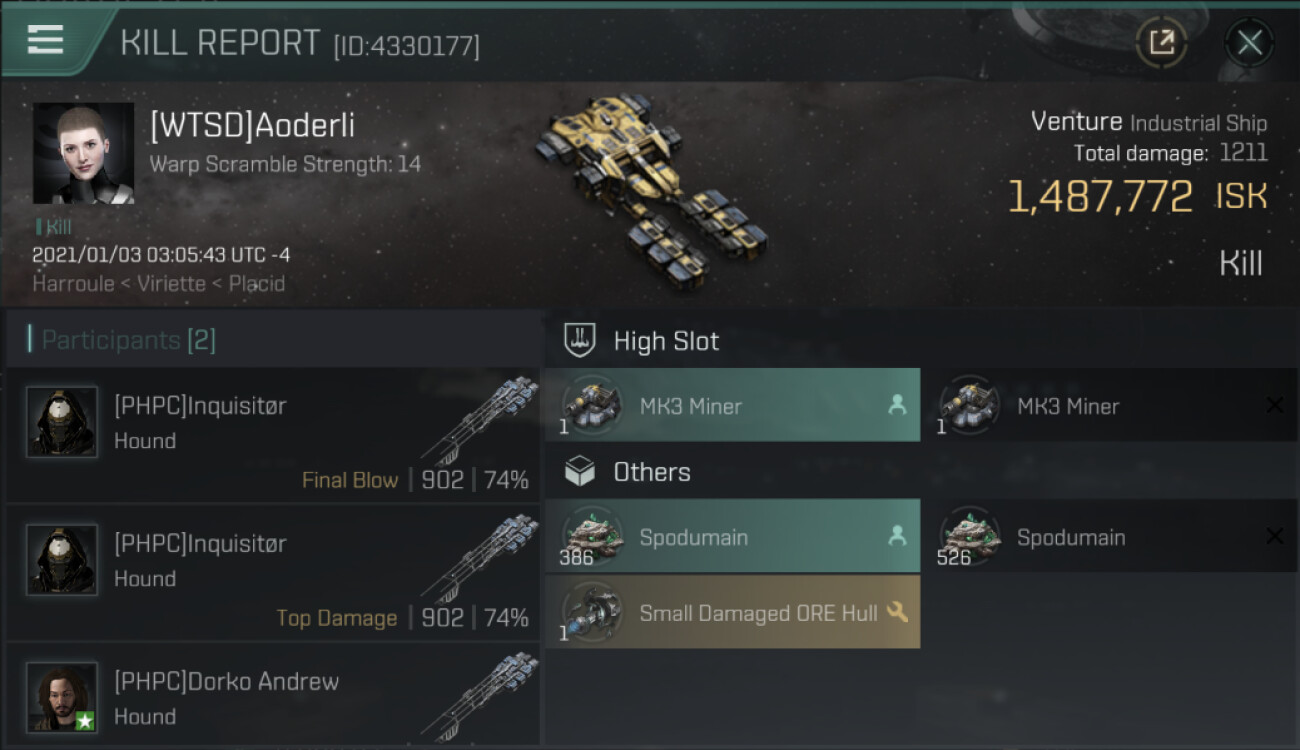
Task: Open Inquisitør Final Blow participant entry
Action: coord(274,435)
